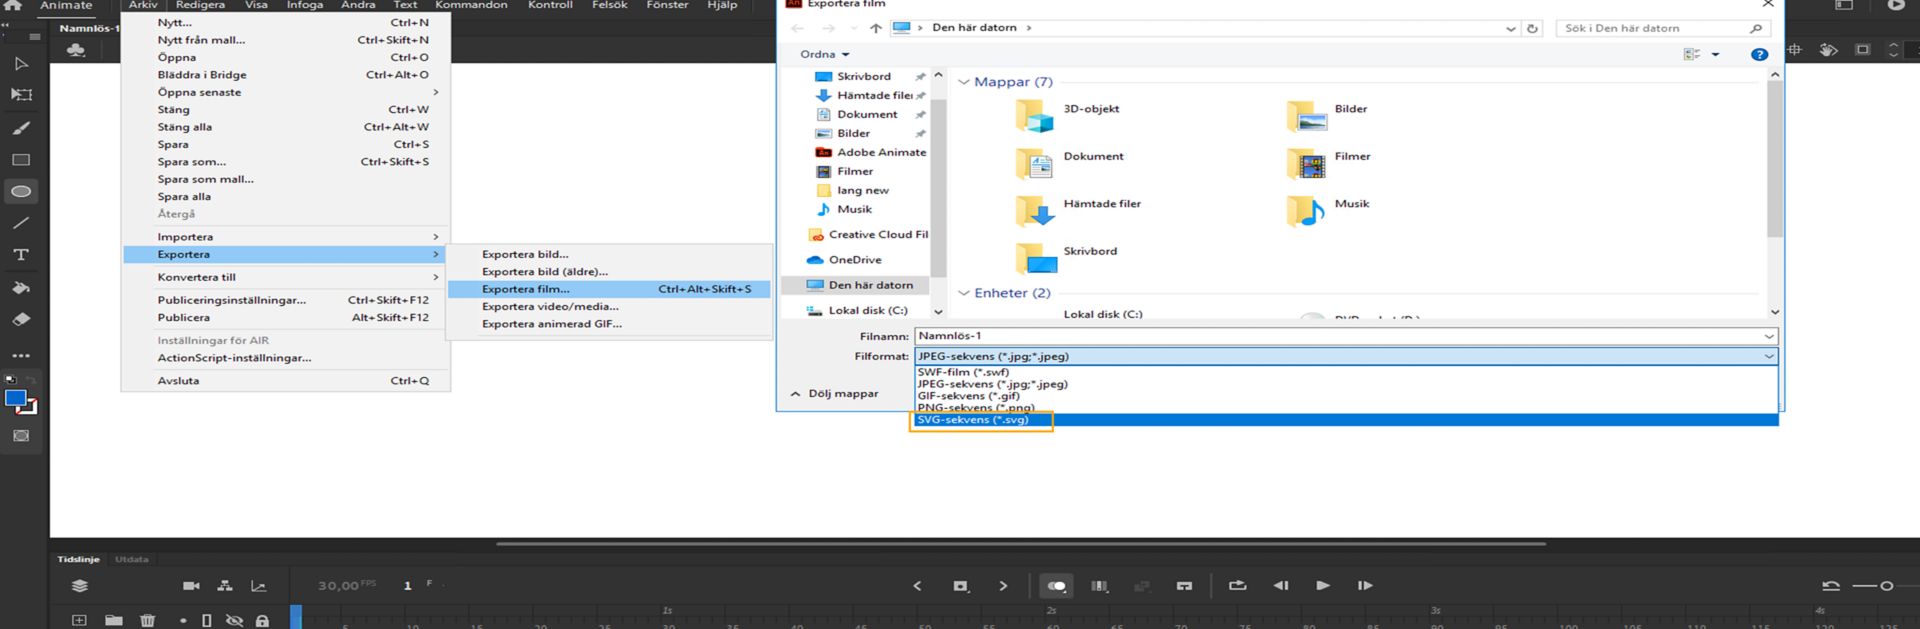Go to previous keyframe arrow
The height and width of the screenshot is (629, 1920).
point(917,586)
